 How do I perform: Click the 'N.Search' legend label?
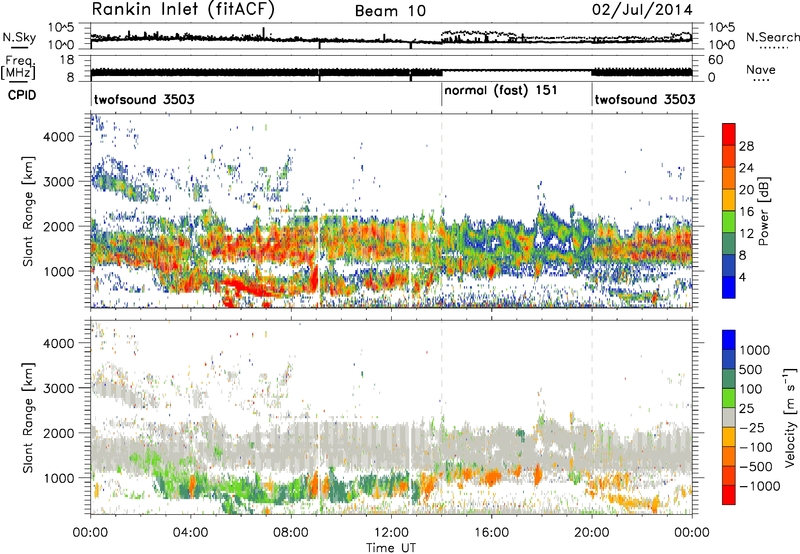pos(772,37)
